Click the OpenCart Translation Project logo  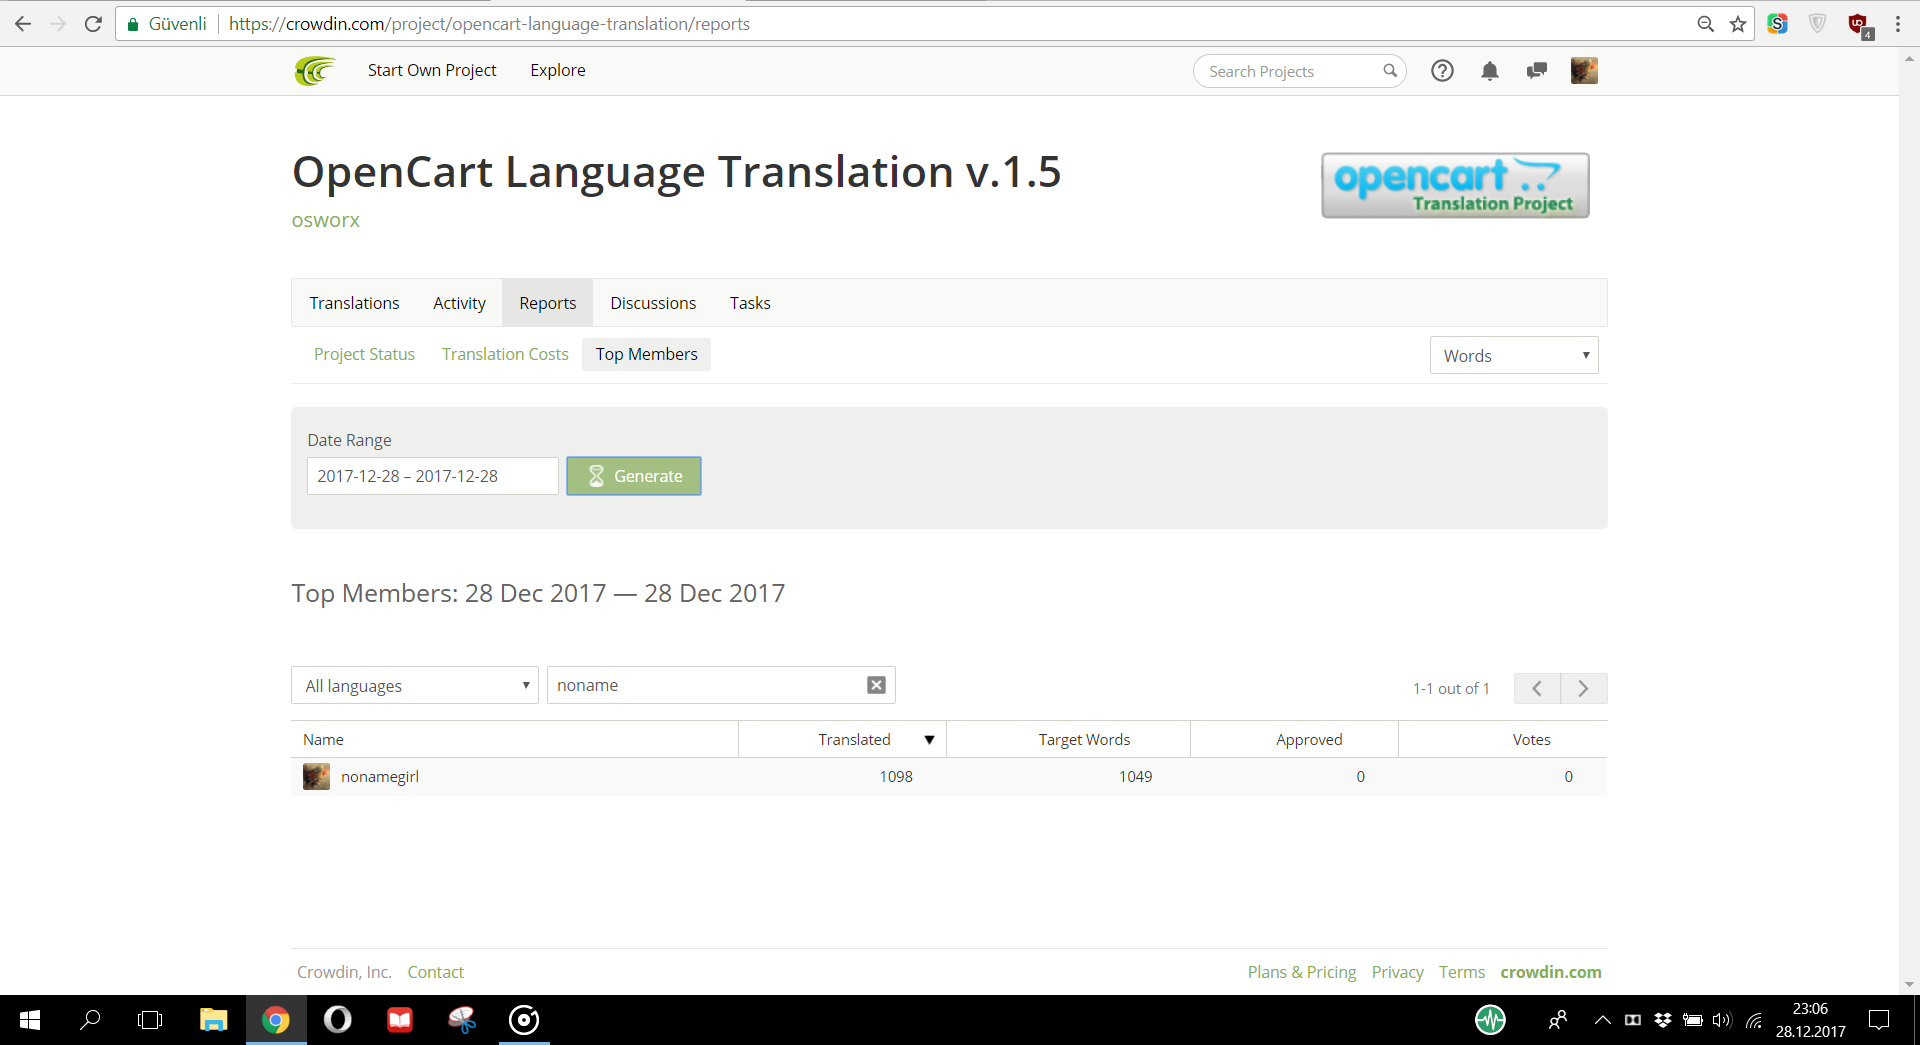coord(1455,185)
